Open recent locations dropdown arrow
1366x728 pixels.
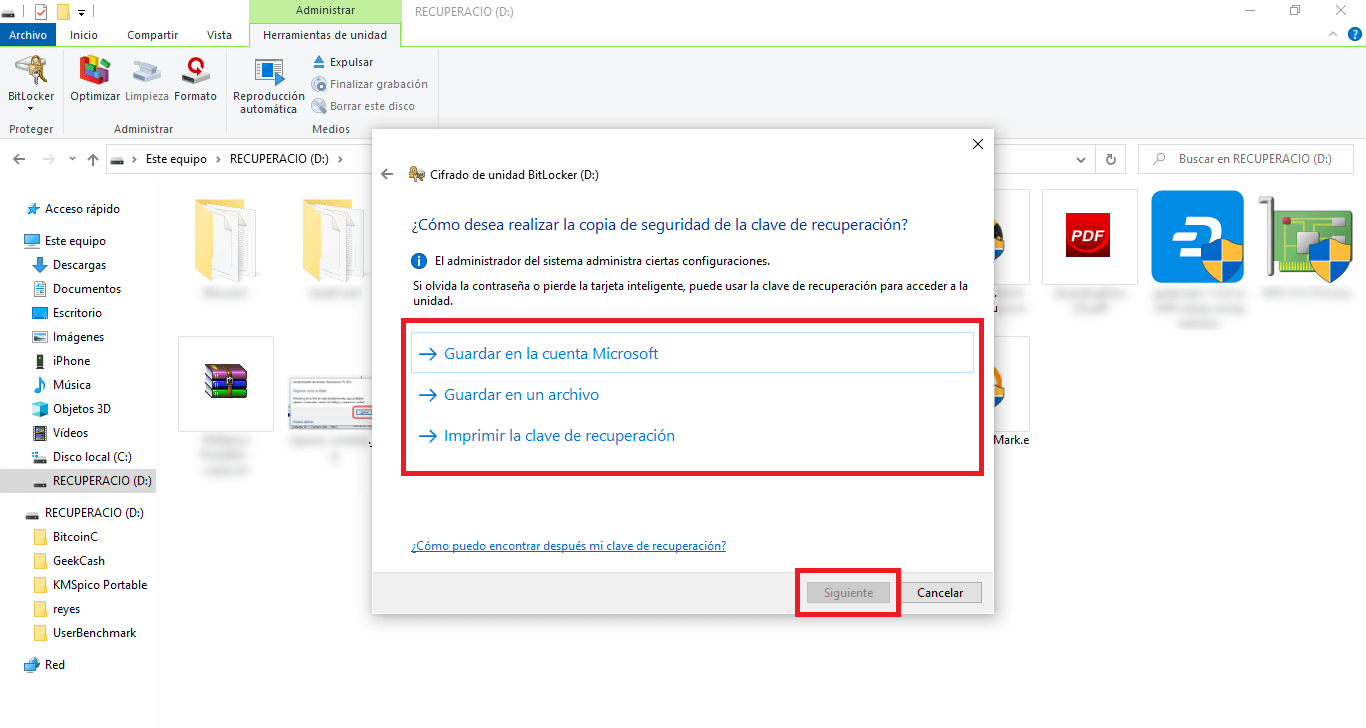point(72,159)
